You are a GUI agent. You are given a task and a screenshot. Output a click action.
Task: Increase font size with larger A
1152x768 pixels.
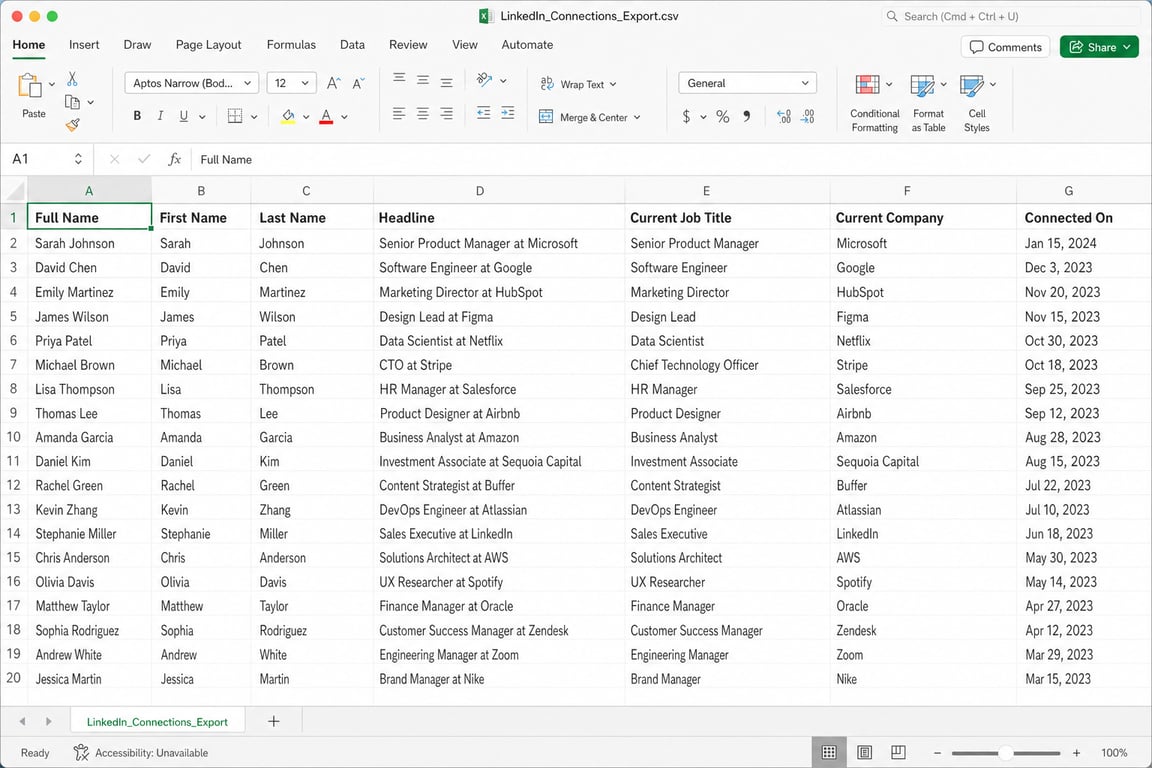tap(334, 83)
